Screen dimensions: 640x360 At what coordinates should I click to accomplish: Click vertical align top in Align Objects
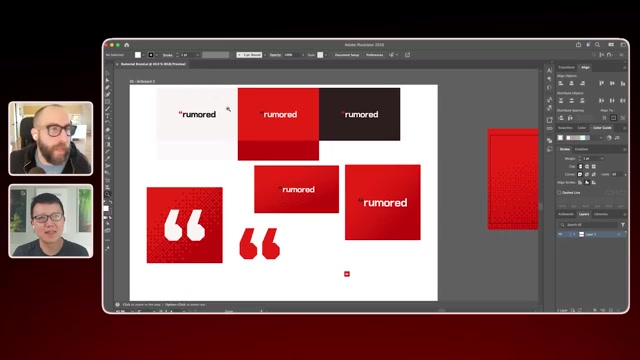pyautogui.click(x=601, y=83)
